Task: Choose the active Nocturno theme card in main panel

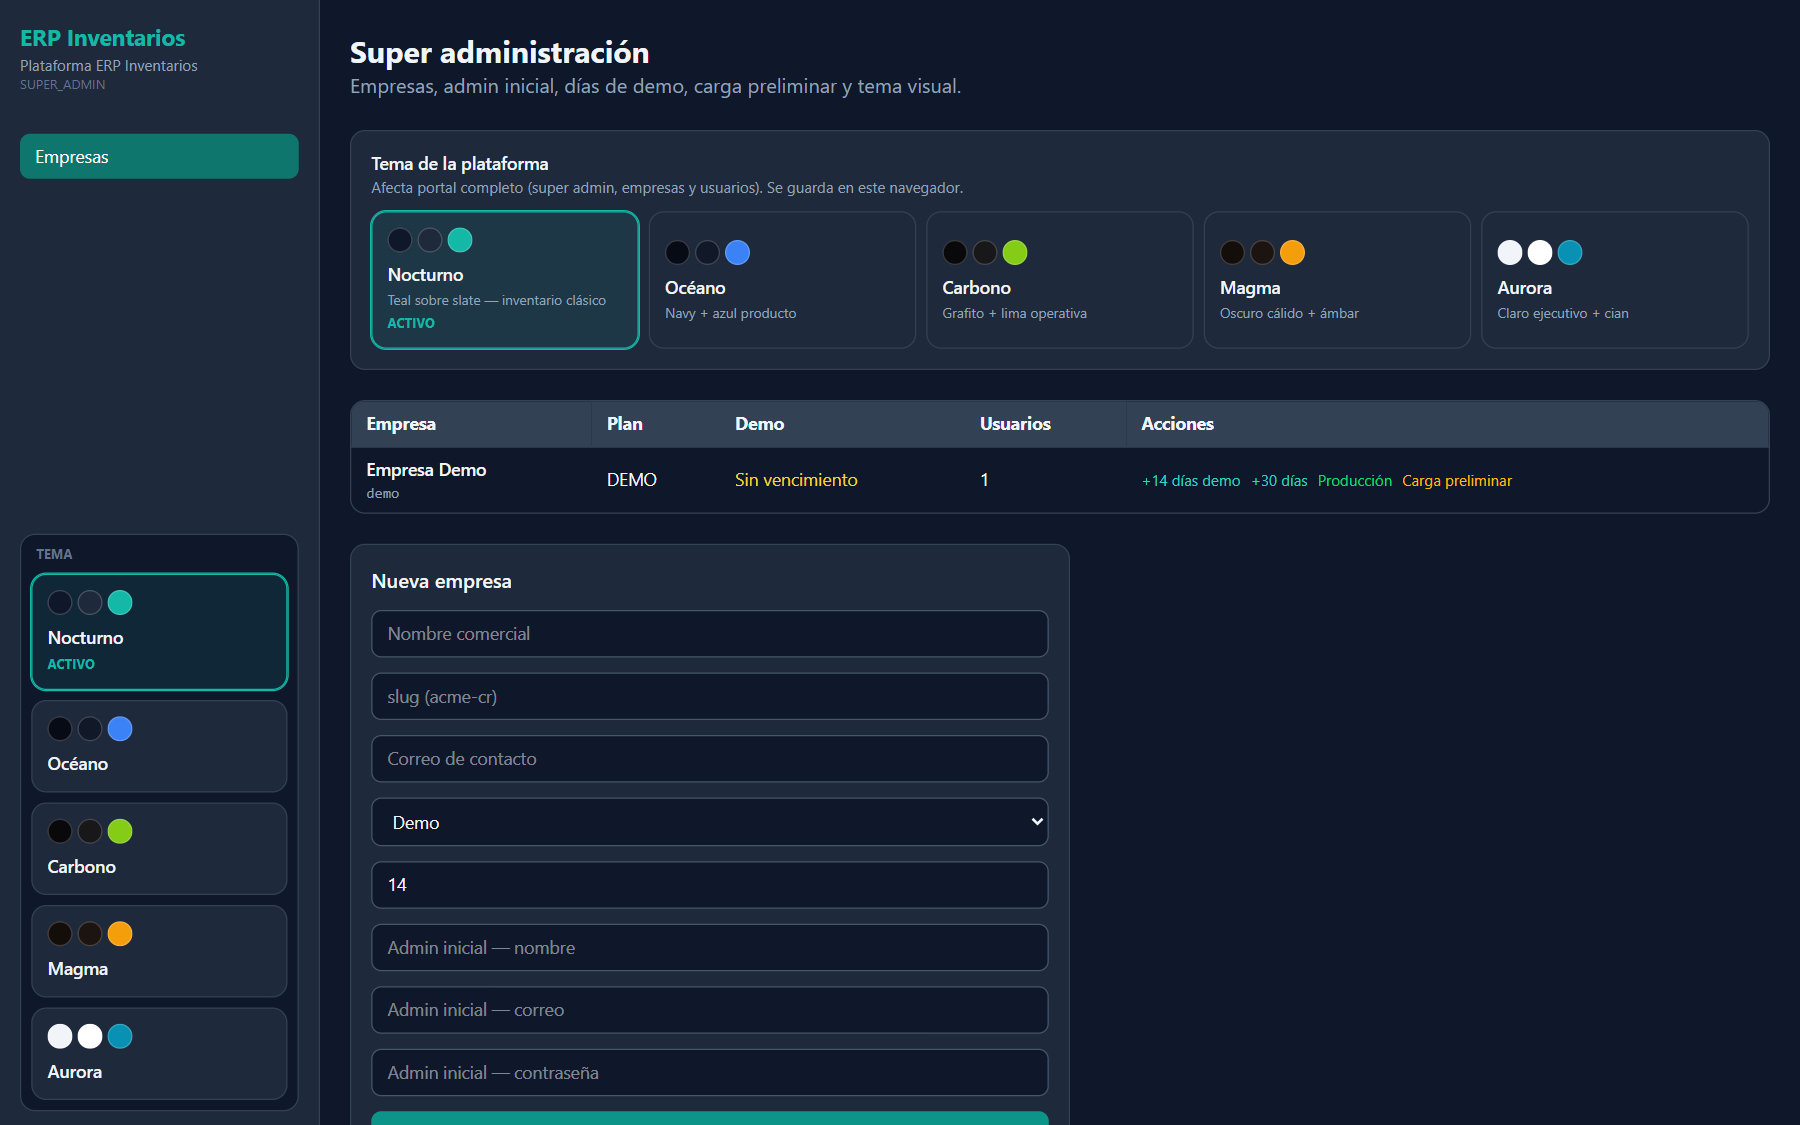Action: (505, 280)
